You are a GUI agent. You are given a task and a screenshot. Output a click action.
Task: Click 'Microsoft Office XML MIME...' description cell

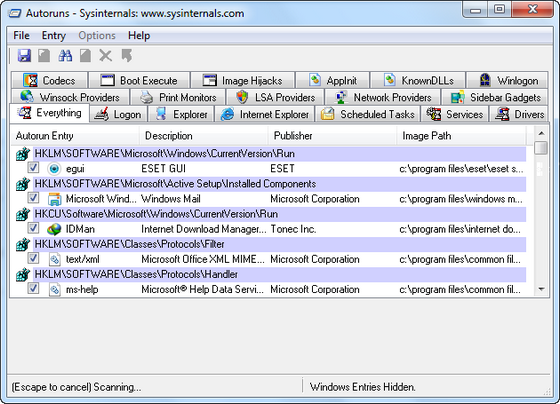click(x=203, y=259)
